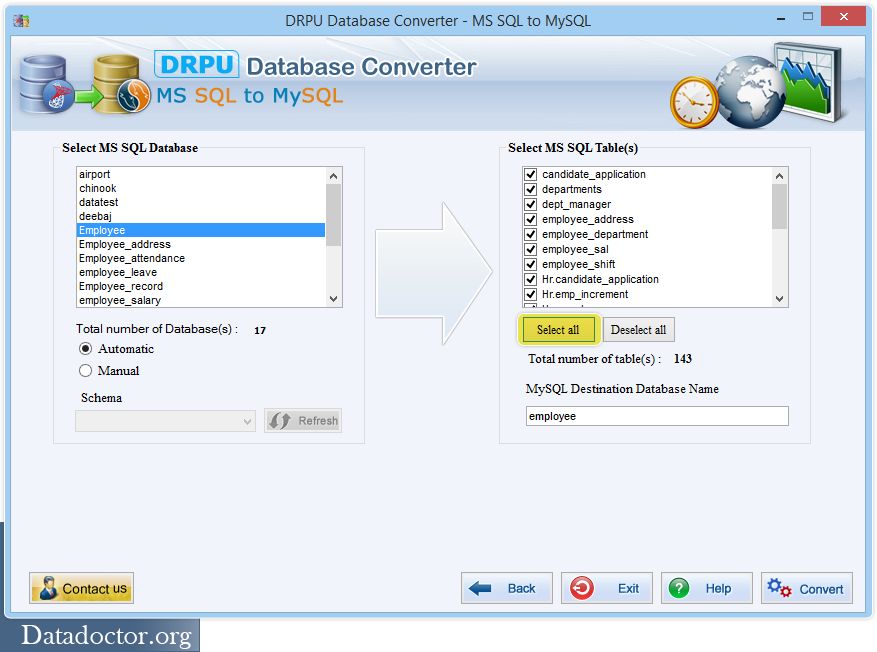Select the Manual radio button
This screenshot has width=877, height=652.
tap(86, 371)
